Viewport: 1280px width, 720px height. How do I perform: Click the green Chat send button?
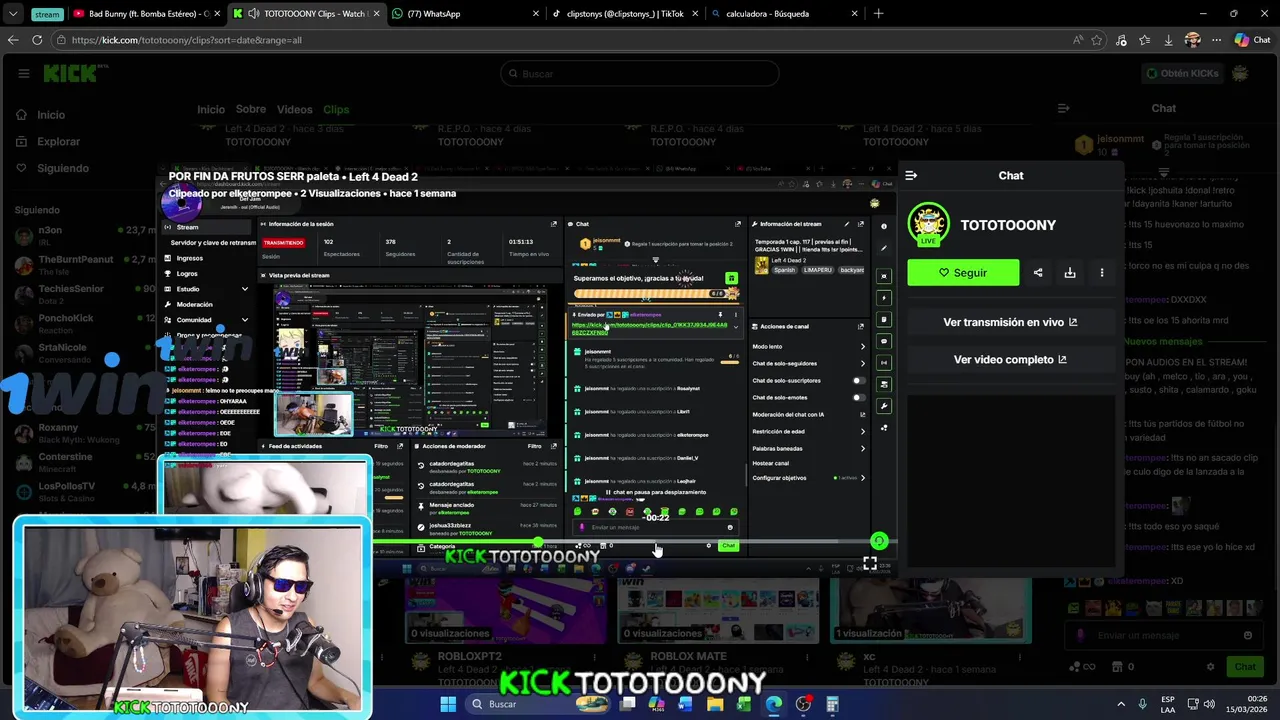pyautogui.click(x=1244, y=667)
